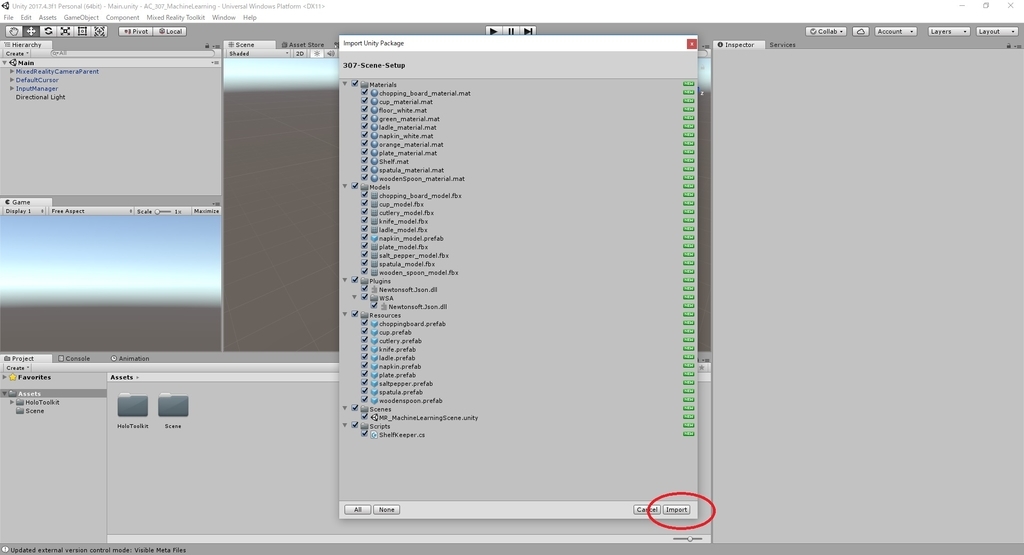Collapse the Materials folder in import list
The width and height of the screenshot is (1024, 555).
click(x=345, y=84)
